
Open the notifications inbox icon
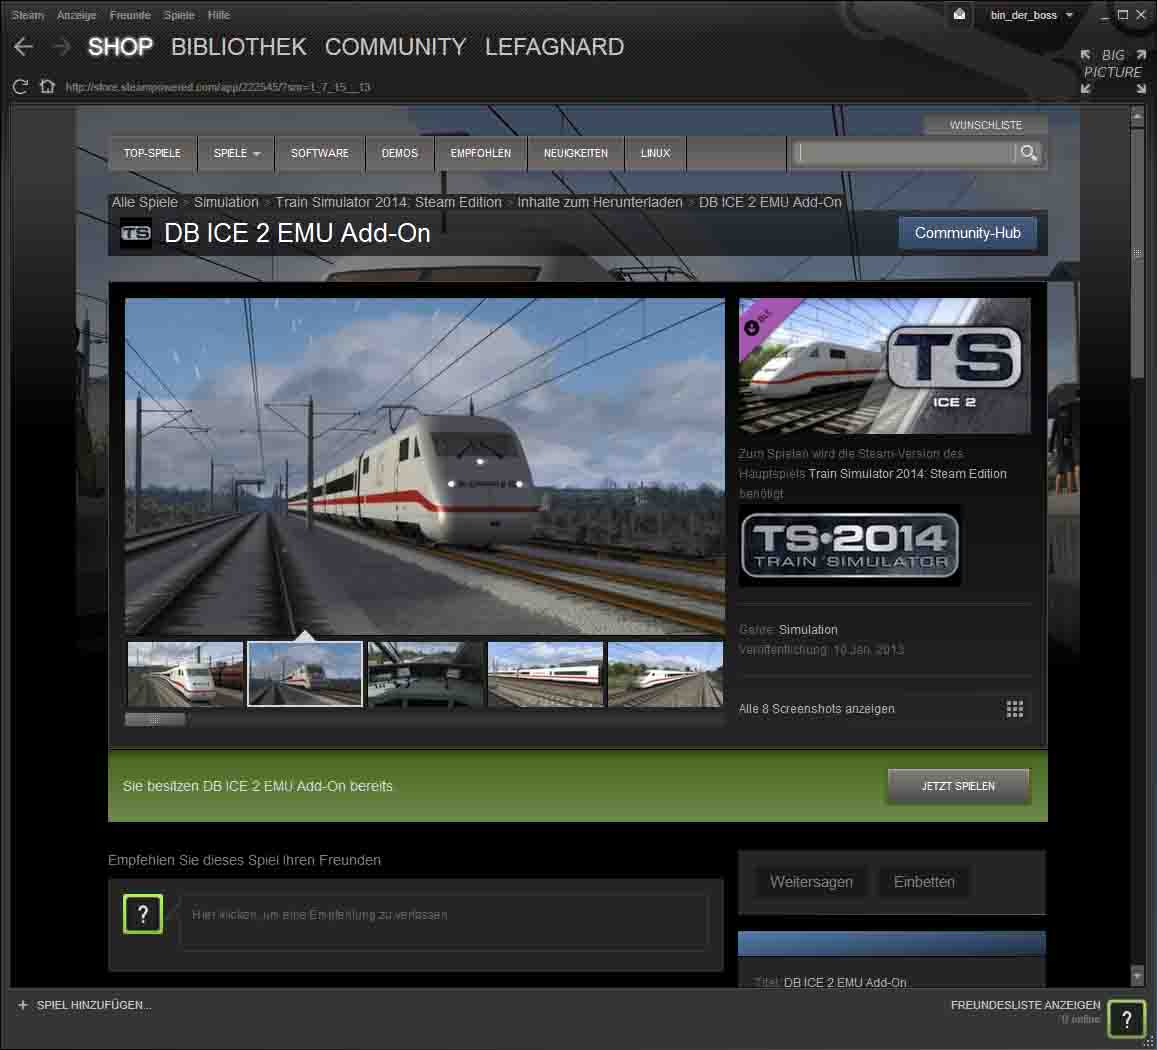[x=959, y=15]
